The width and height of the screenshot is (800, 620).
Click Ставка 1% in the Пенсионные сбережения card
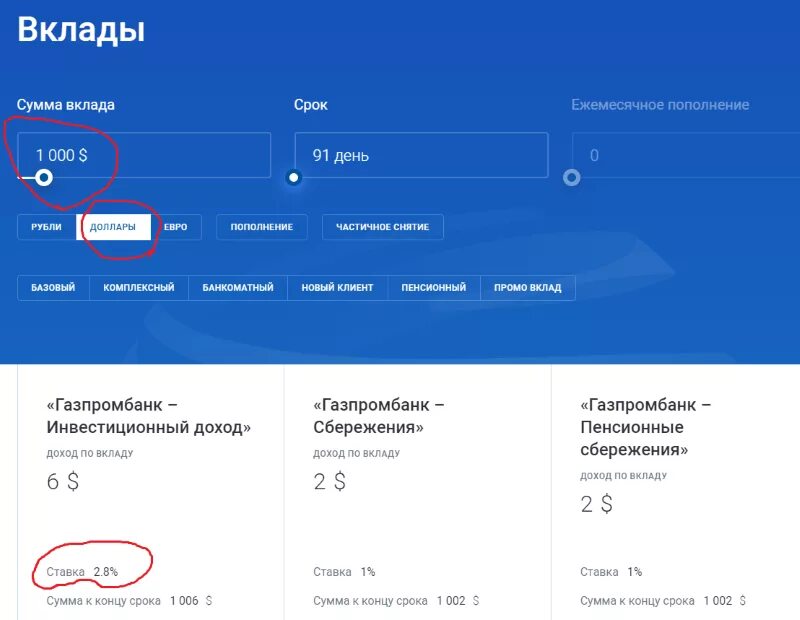(611, 572)
